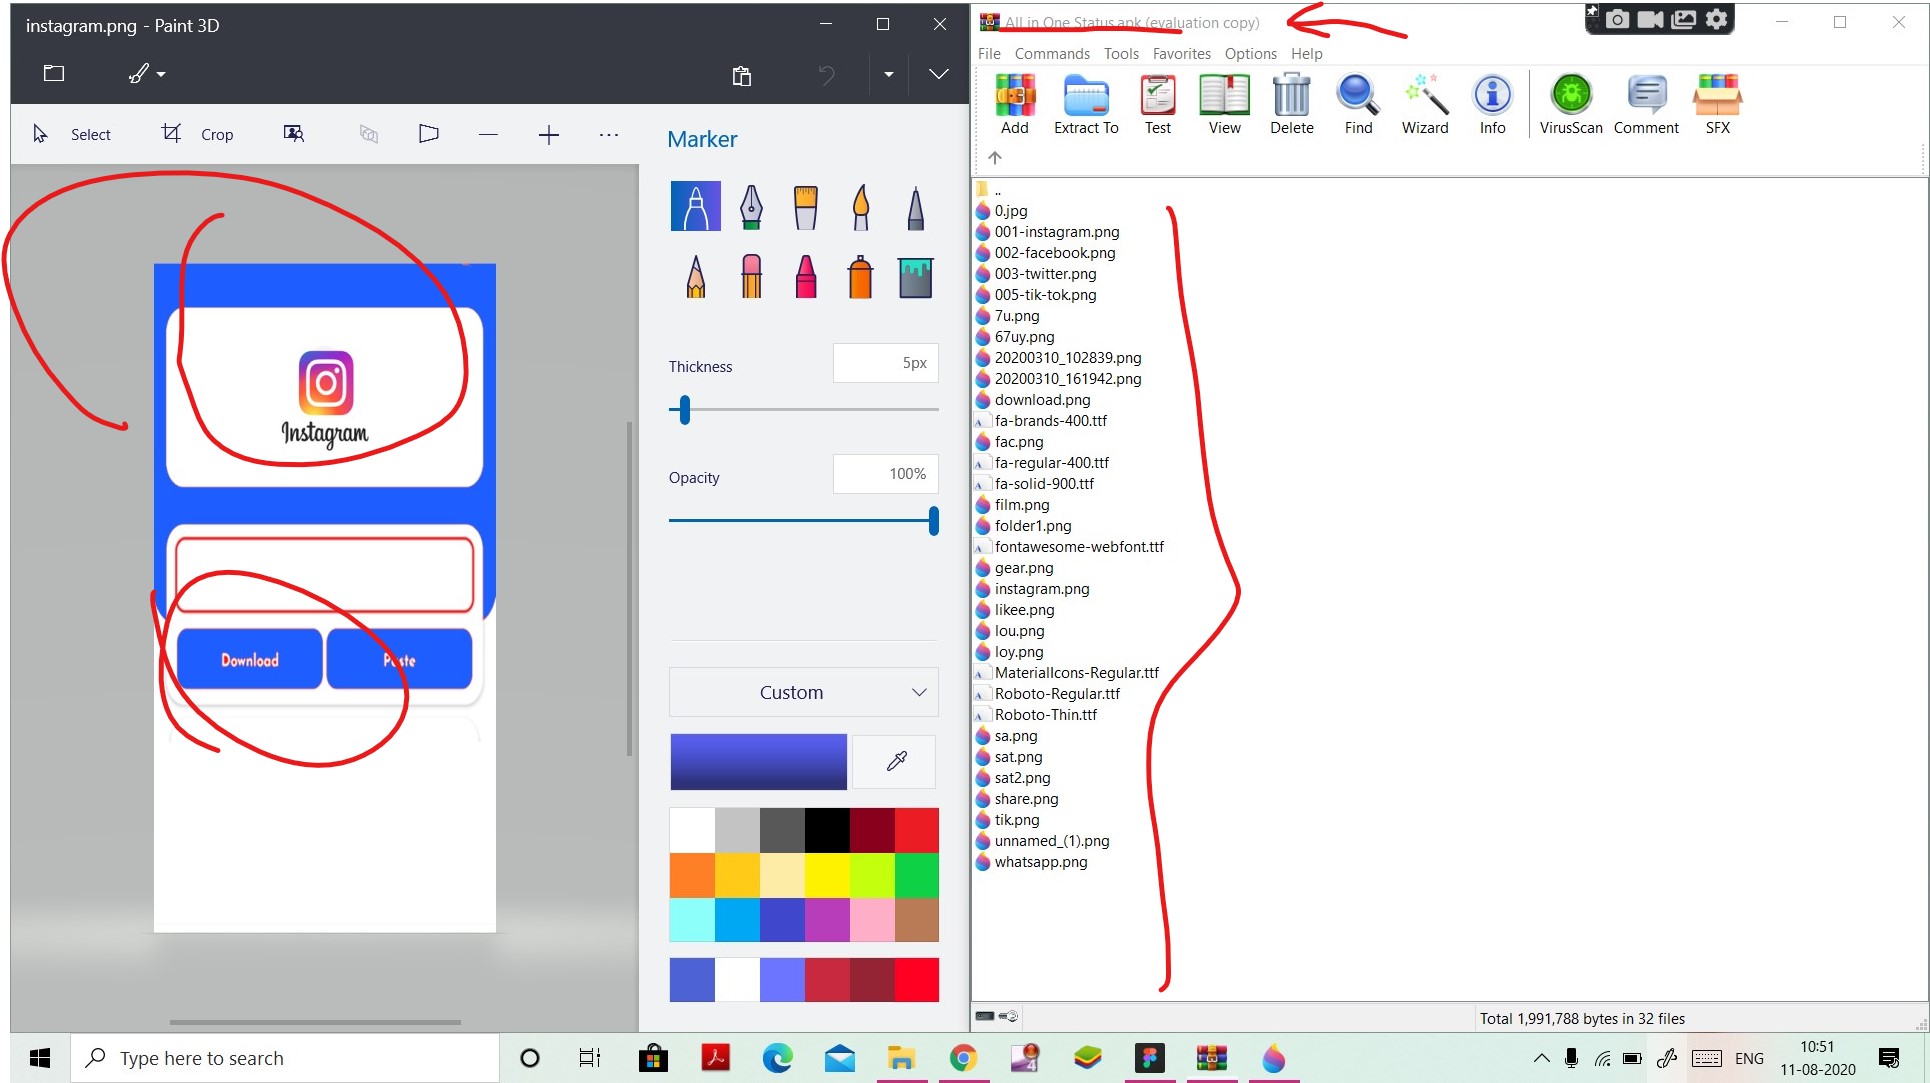Open Chrome from the taskbar
This screenshot has height=1083, width=1930.
963,1058
